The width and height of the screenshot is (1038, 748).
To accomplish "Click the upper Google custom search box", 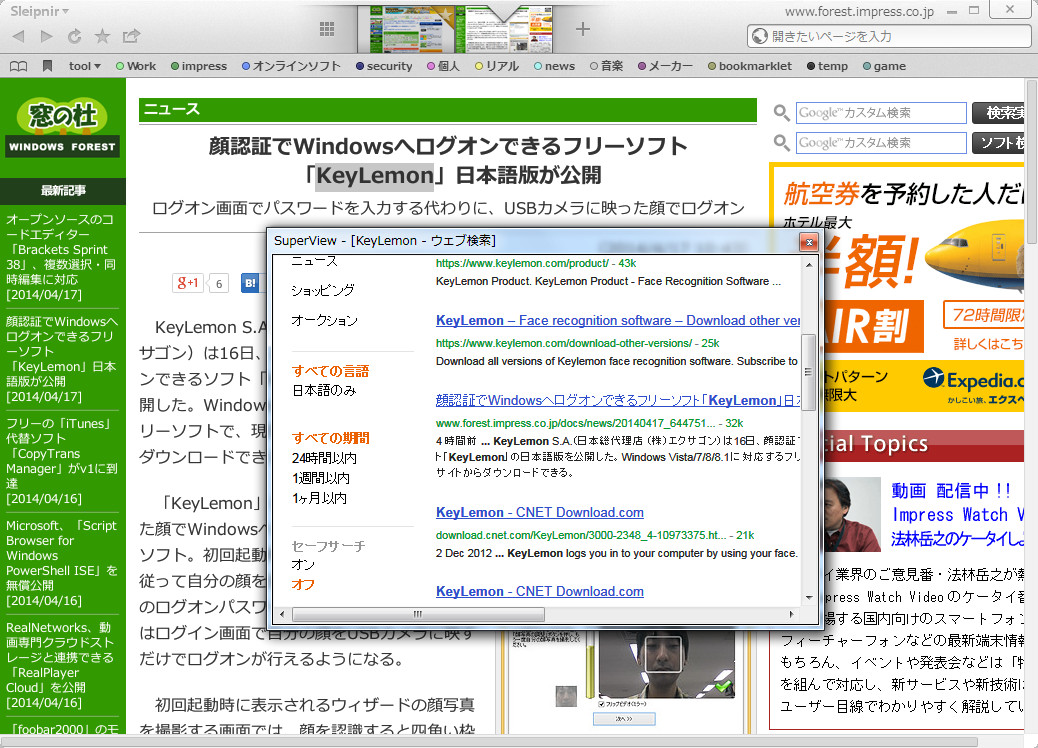I will 881,113.
